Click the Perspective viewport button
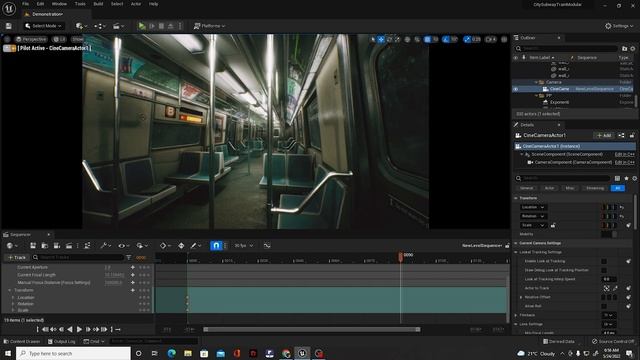 [x=31, y=40]
